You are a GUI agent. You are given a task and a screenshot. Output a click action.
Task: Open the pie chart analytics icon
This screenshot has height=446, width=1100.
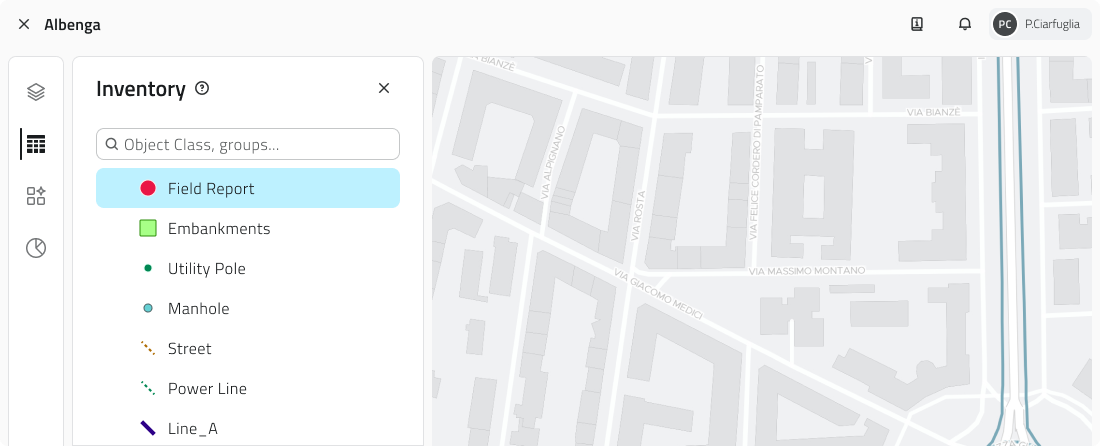tap(36, 248)
